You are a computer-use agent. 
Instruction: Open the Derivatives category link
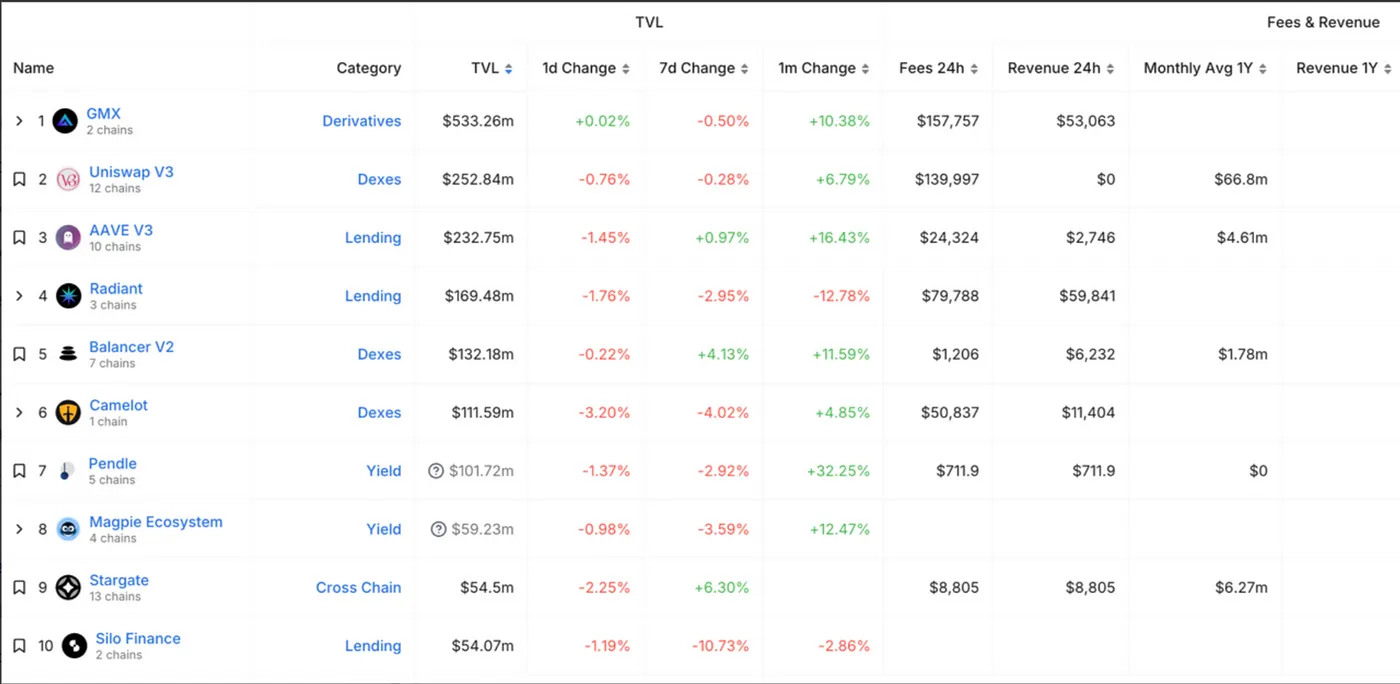(361, 121)
